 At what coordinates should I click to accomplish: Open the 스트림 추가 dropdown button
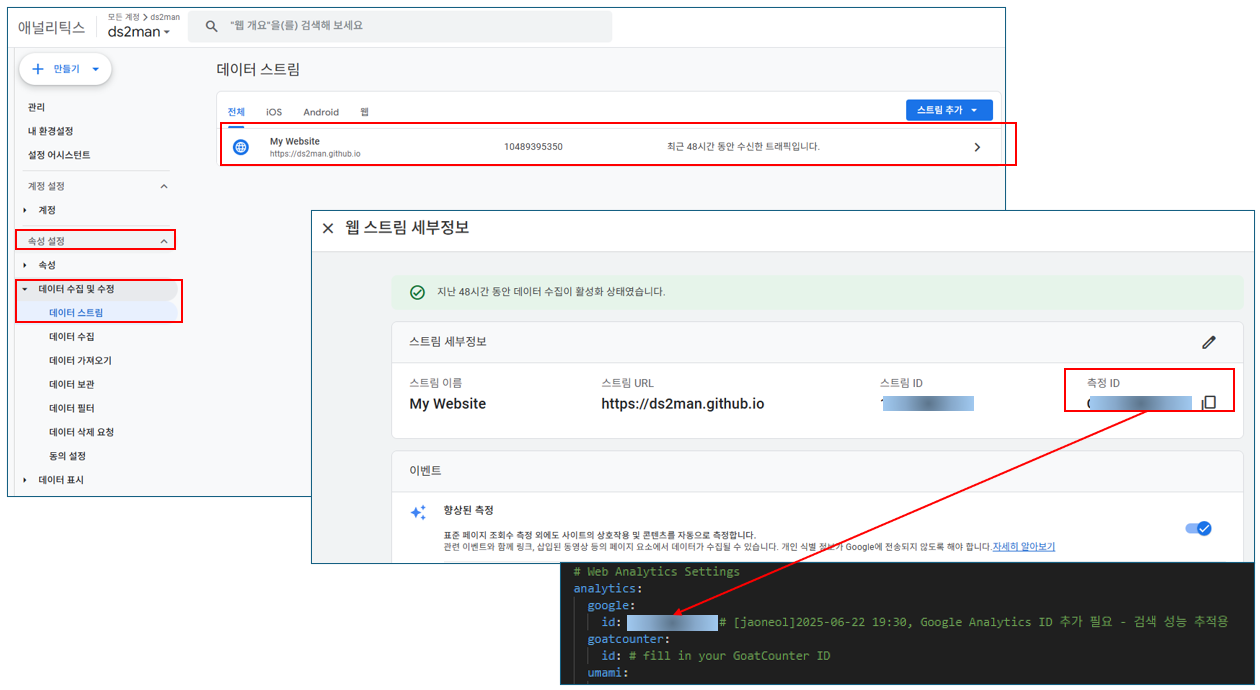(x=949, y=110)
